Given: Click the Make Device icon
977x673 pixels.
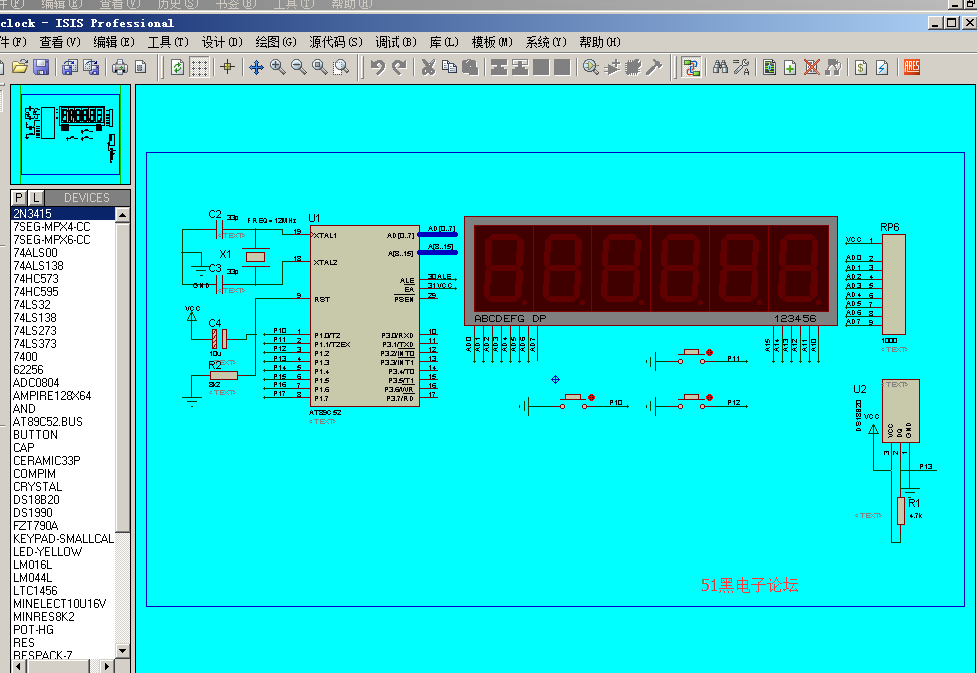Looking at the screenshot, I should click(x=612, y=67).
